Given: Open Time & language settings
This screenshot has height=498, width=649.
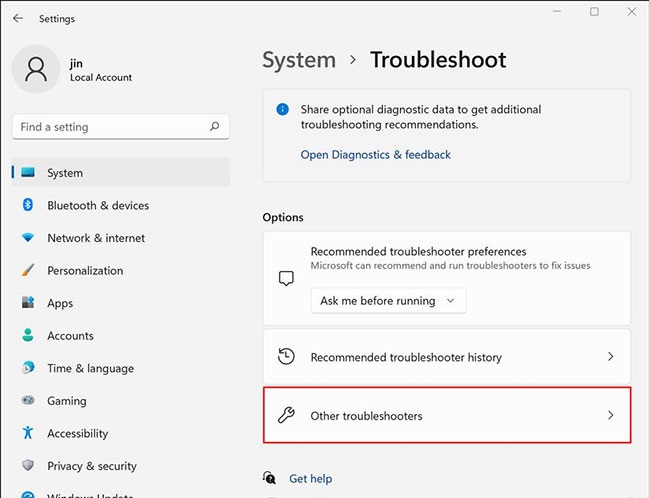Looking at the screenshot, I should point(120,368).
